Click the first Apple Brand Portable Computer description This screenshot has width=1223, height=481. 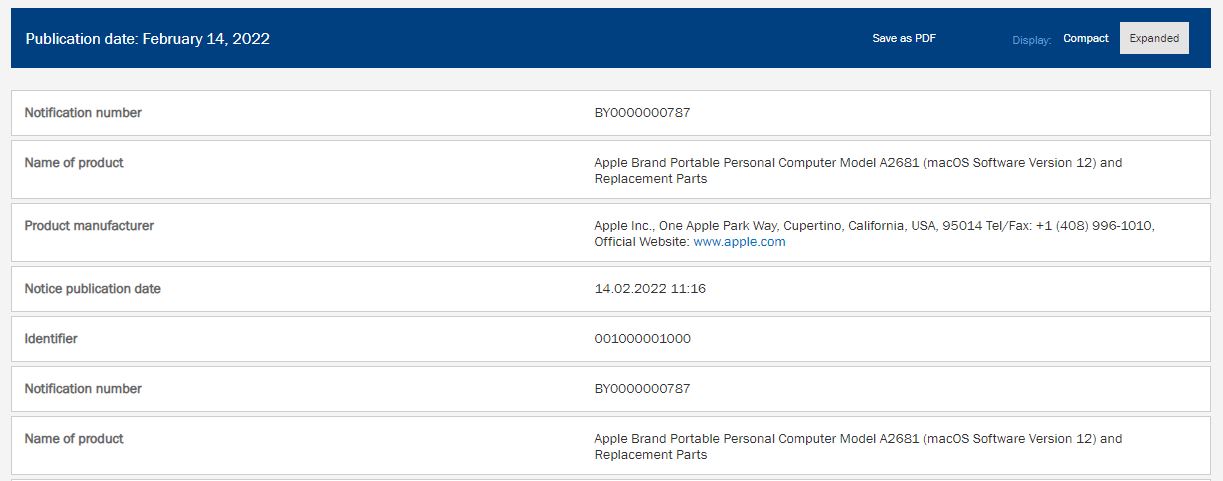858,170
